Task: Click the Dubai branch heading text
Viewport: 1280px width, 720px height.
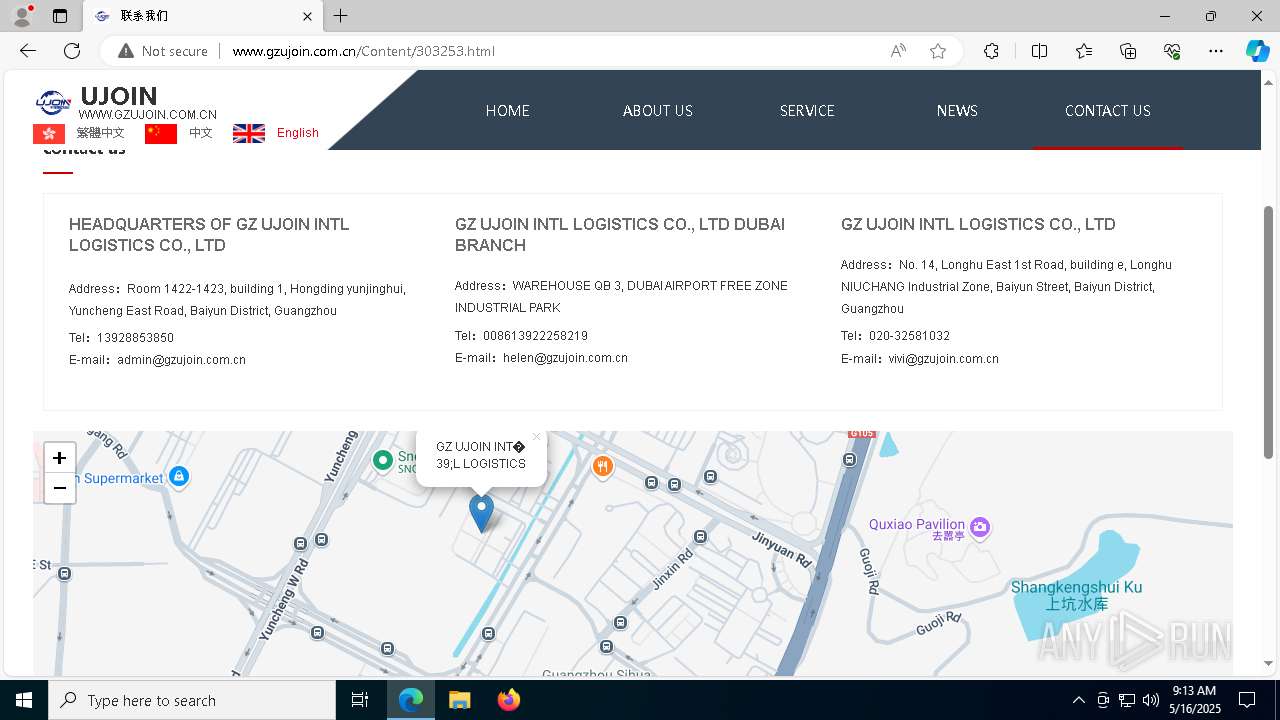Action: coord(620,235)
